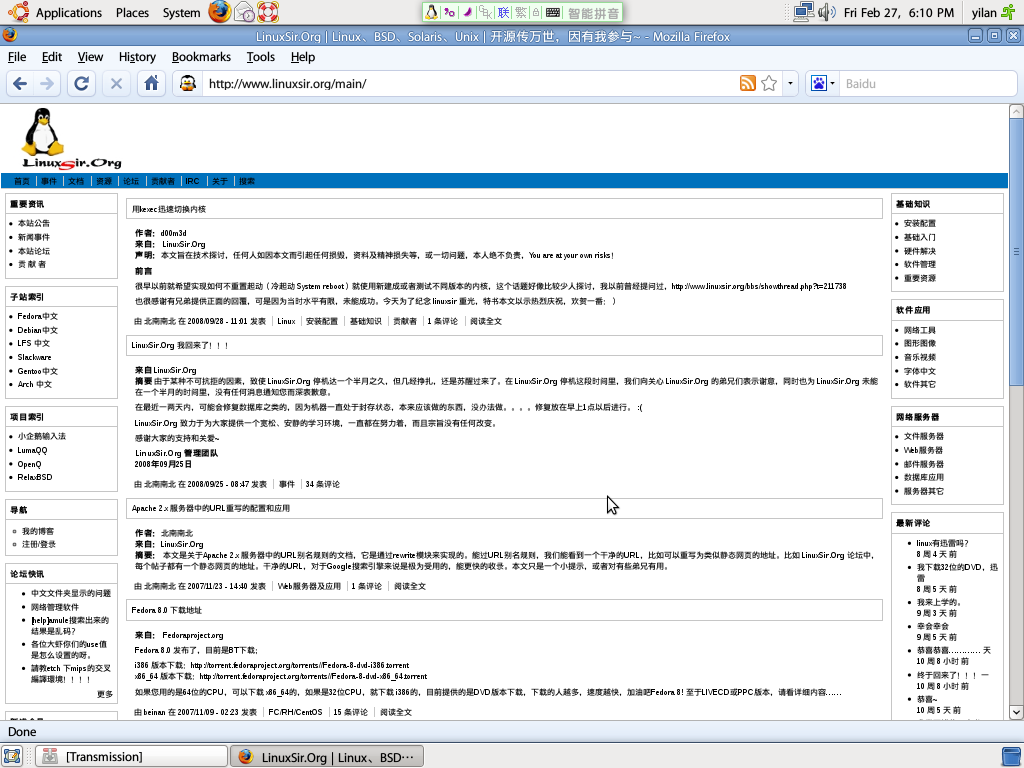The width and height of the screenshot is (1024, 768).
Task: Subscribe via the RSS feed icon
Action: pos(748,83)
